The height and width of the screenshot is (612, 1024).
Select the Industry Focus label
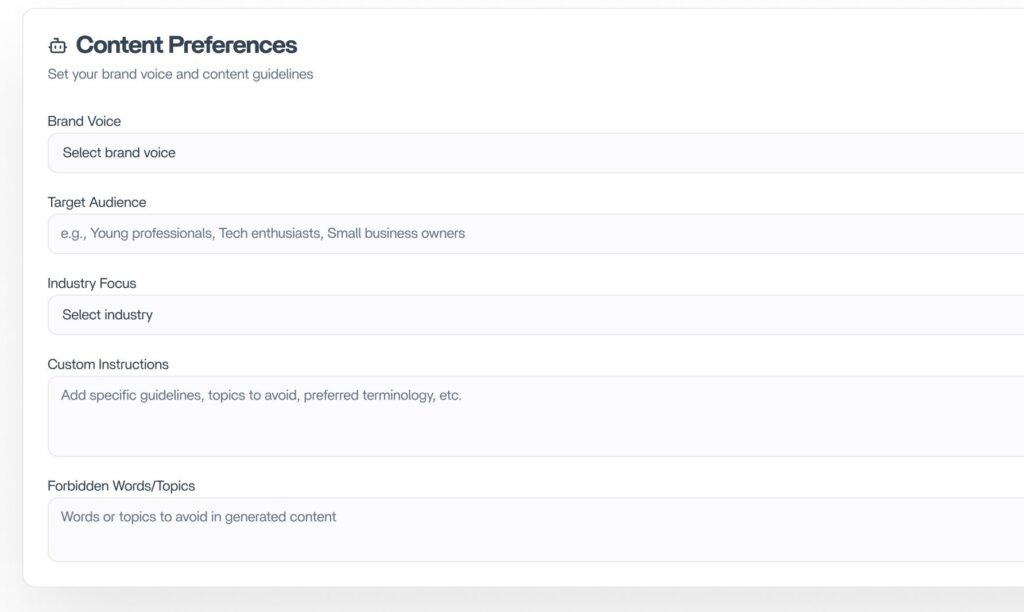click(x=92, y=283)
